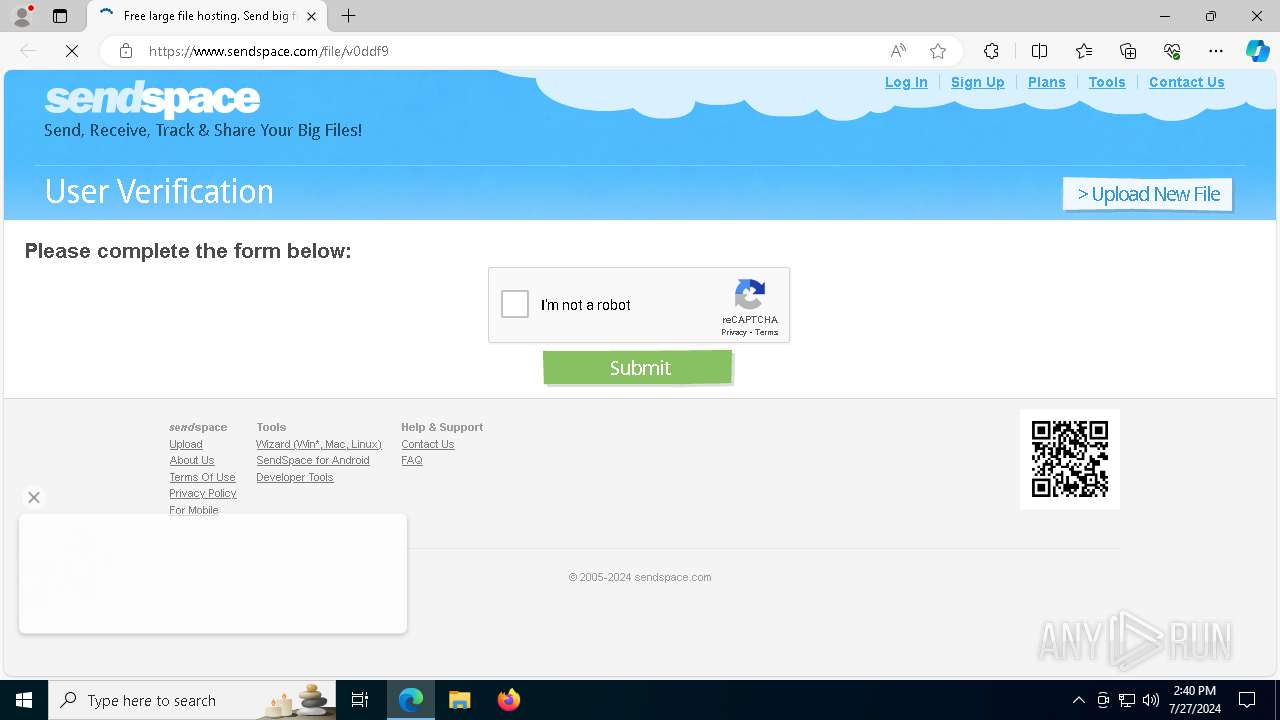Open the Tools menu link in header
The image size is (1280, 720).
pos(1107,82)
